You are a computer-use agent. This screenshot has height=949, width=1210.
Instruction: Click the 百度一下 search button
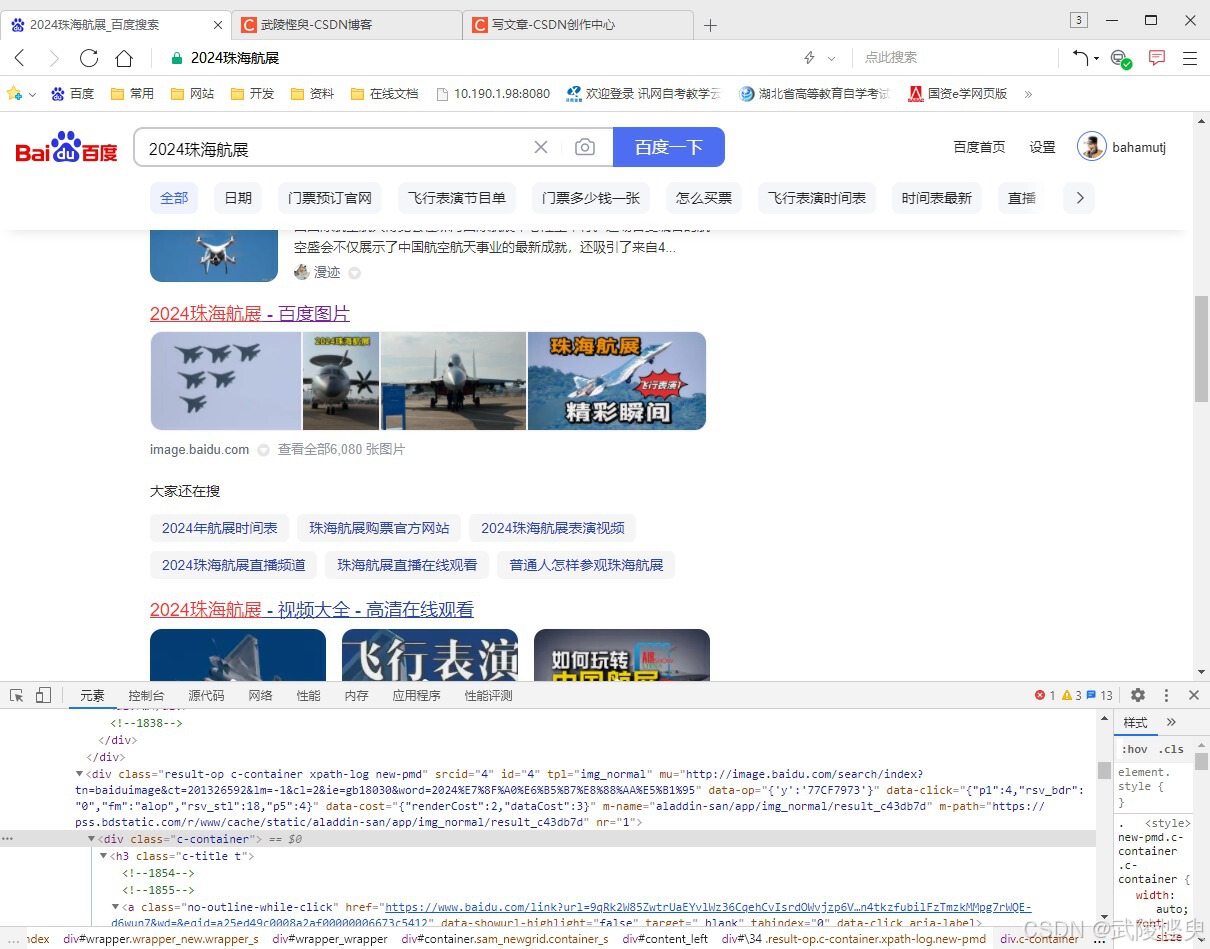668,147
